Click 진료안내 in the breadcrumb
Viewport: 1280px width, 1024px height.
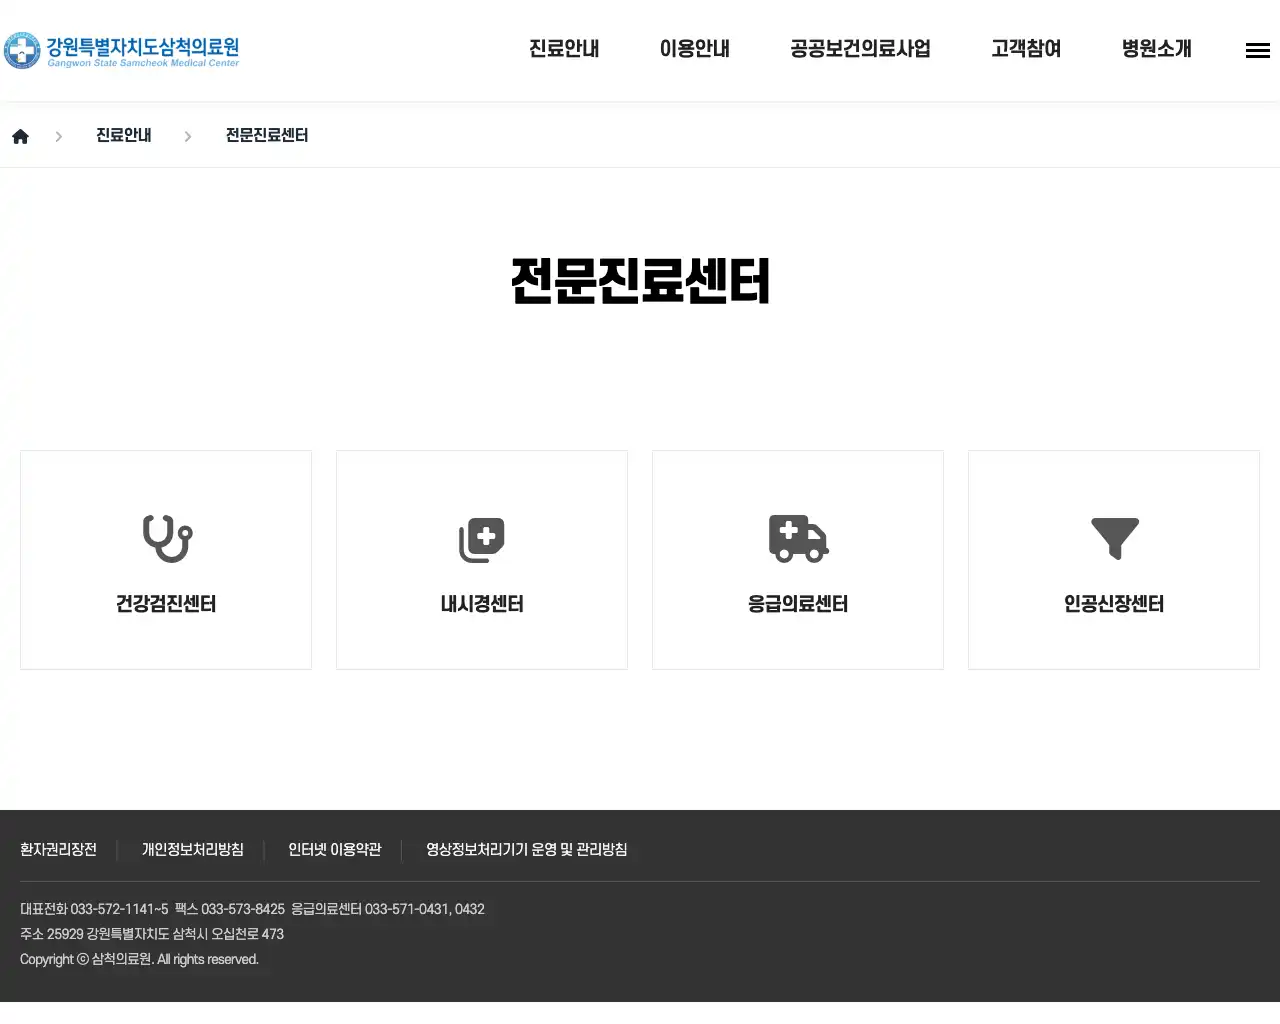[x=124, y=135]
